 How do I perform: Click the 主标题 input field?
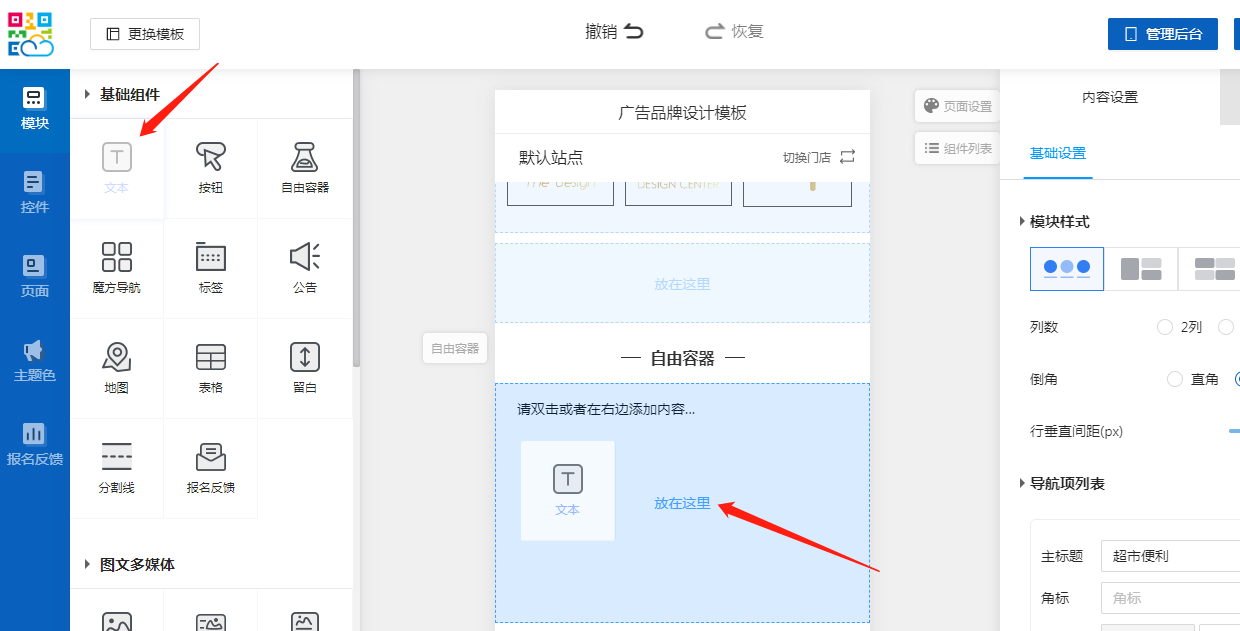1170,556
